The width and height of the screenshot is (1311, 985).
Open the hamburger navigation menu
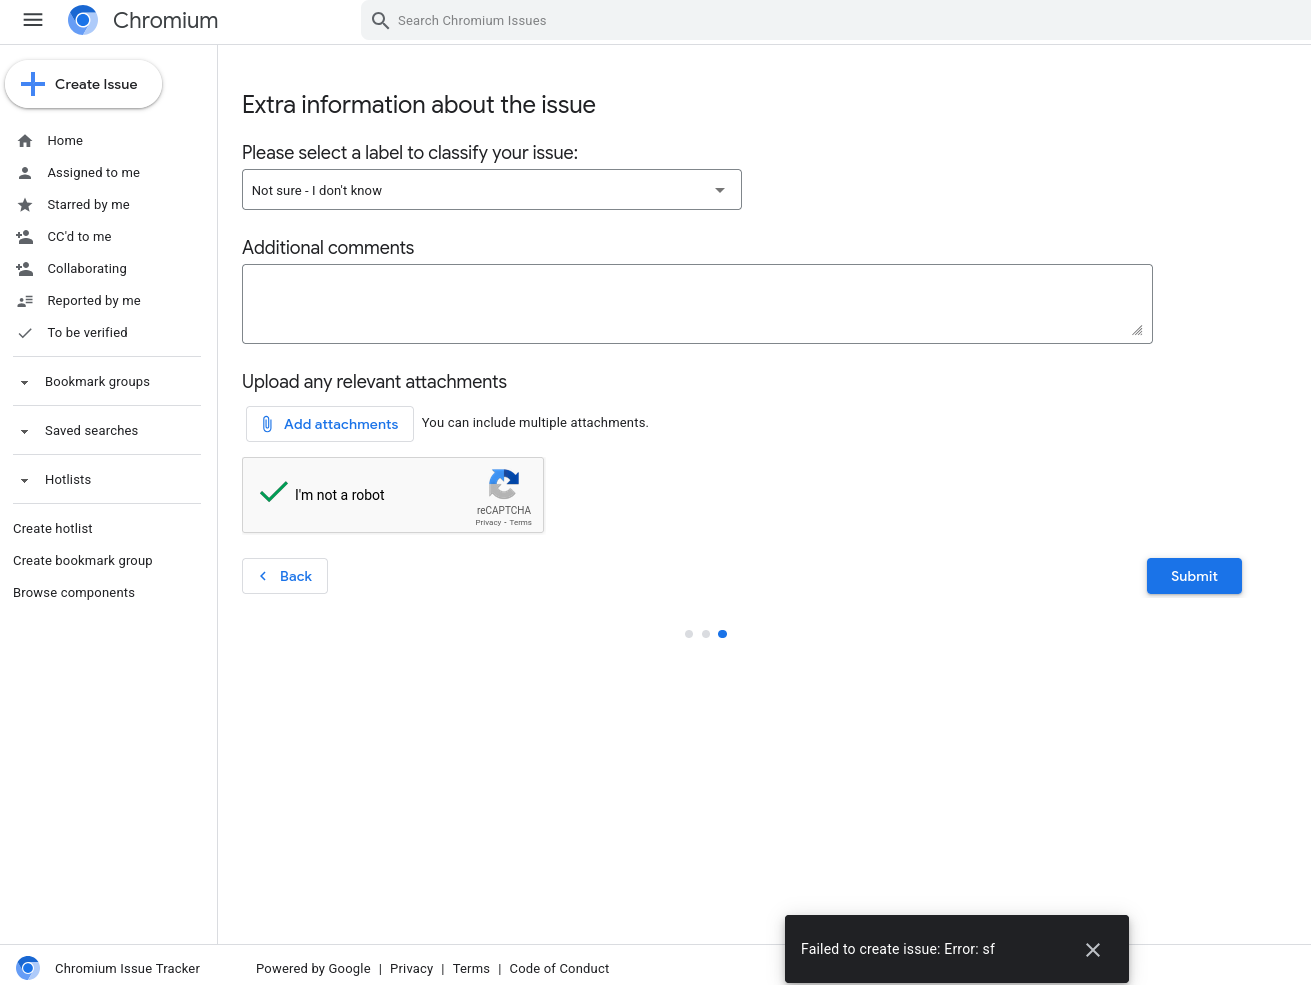(x=33, y=20)
